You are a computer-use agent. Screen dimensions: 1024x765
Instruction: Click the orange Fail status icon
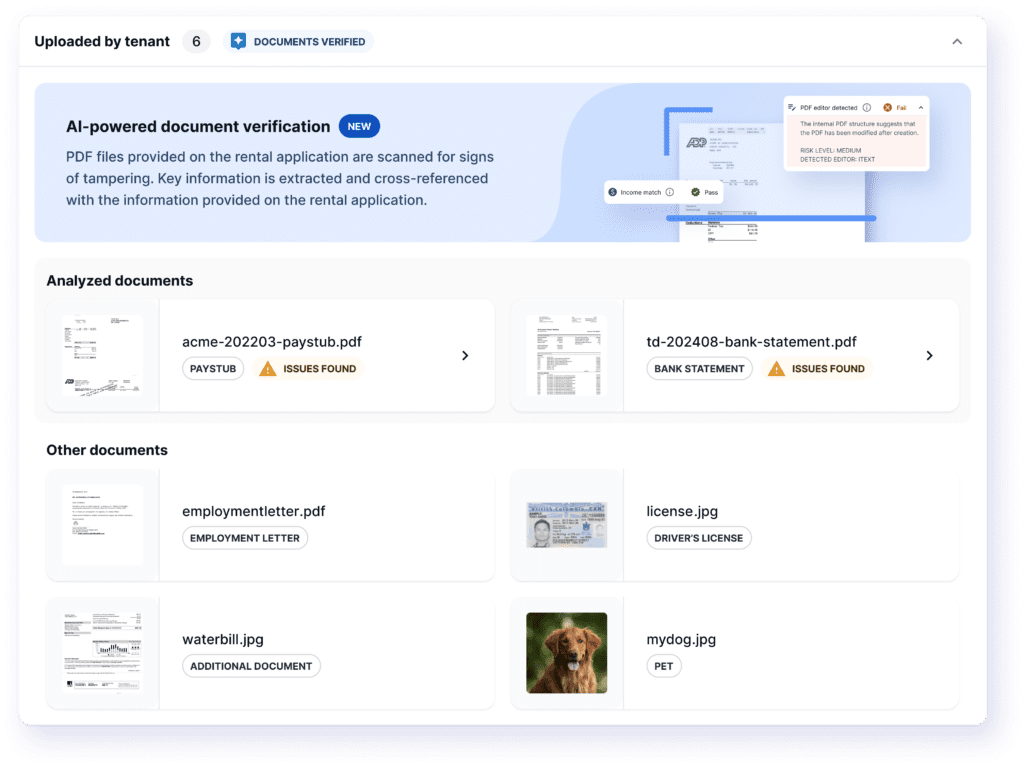tap(887, 107)
